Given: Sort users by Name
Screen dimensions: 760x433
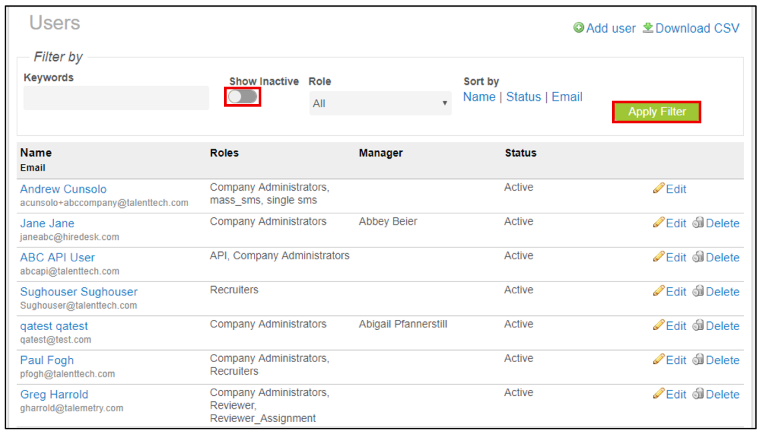Looking at the screenshot, I should (x=479, y=97).
